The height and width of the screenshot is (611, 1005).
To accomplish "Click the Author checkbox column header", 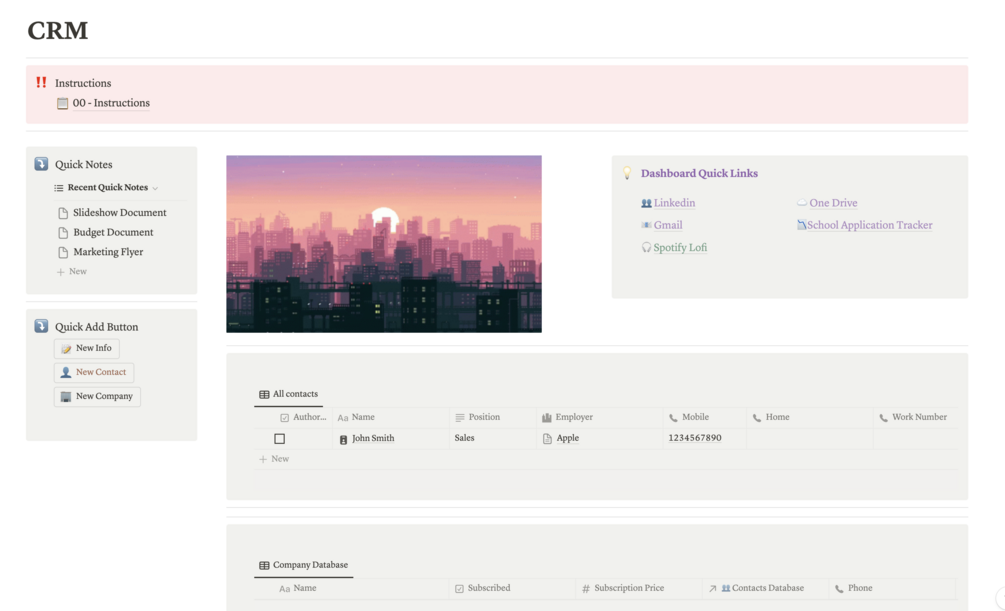I will (x=303, y=417).
